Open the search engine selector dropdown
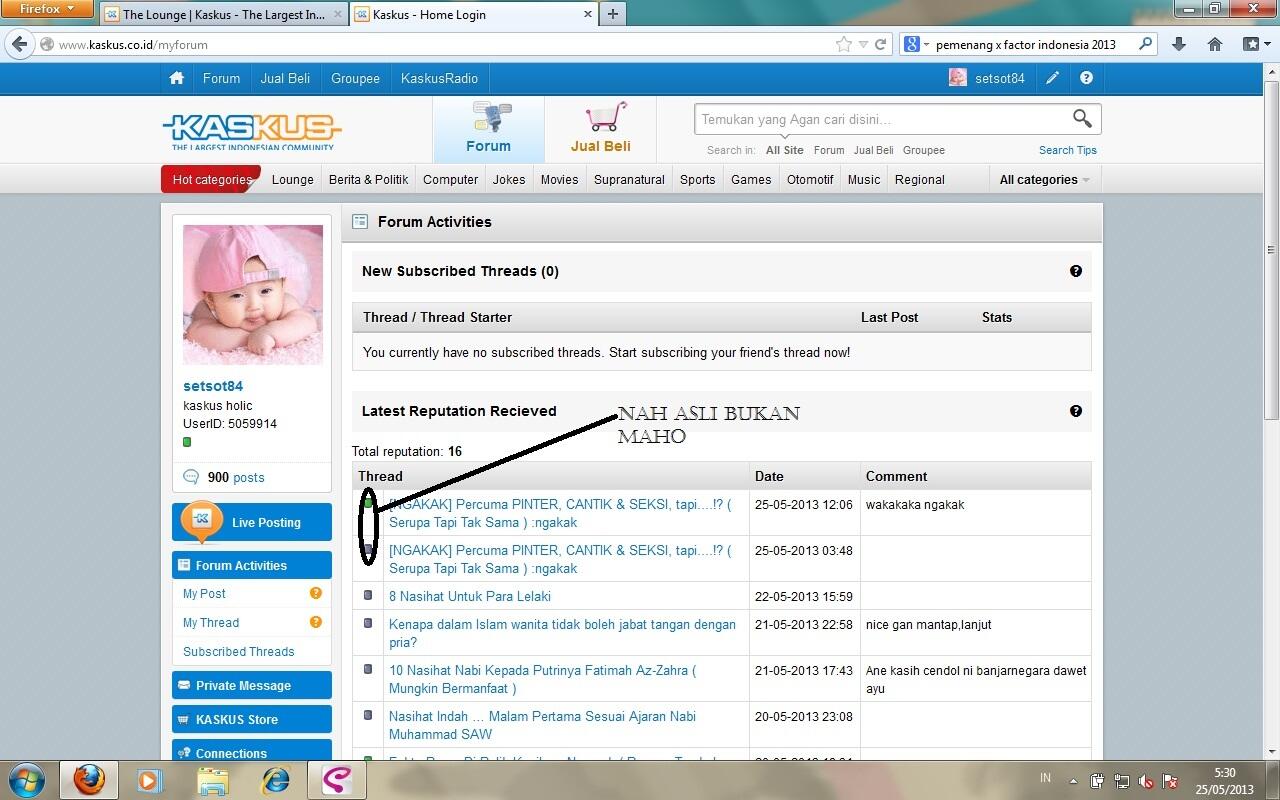The width and height of the screenshot is (1280, 800). coord(915,44)
